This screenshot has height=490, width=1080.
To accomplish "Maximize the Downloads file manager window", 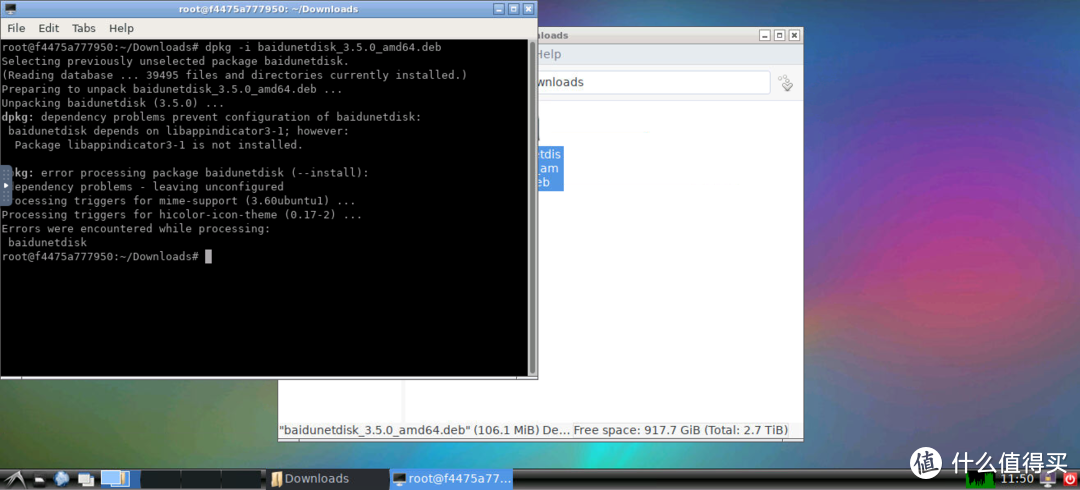I will (779, 35).
